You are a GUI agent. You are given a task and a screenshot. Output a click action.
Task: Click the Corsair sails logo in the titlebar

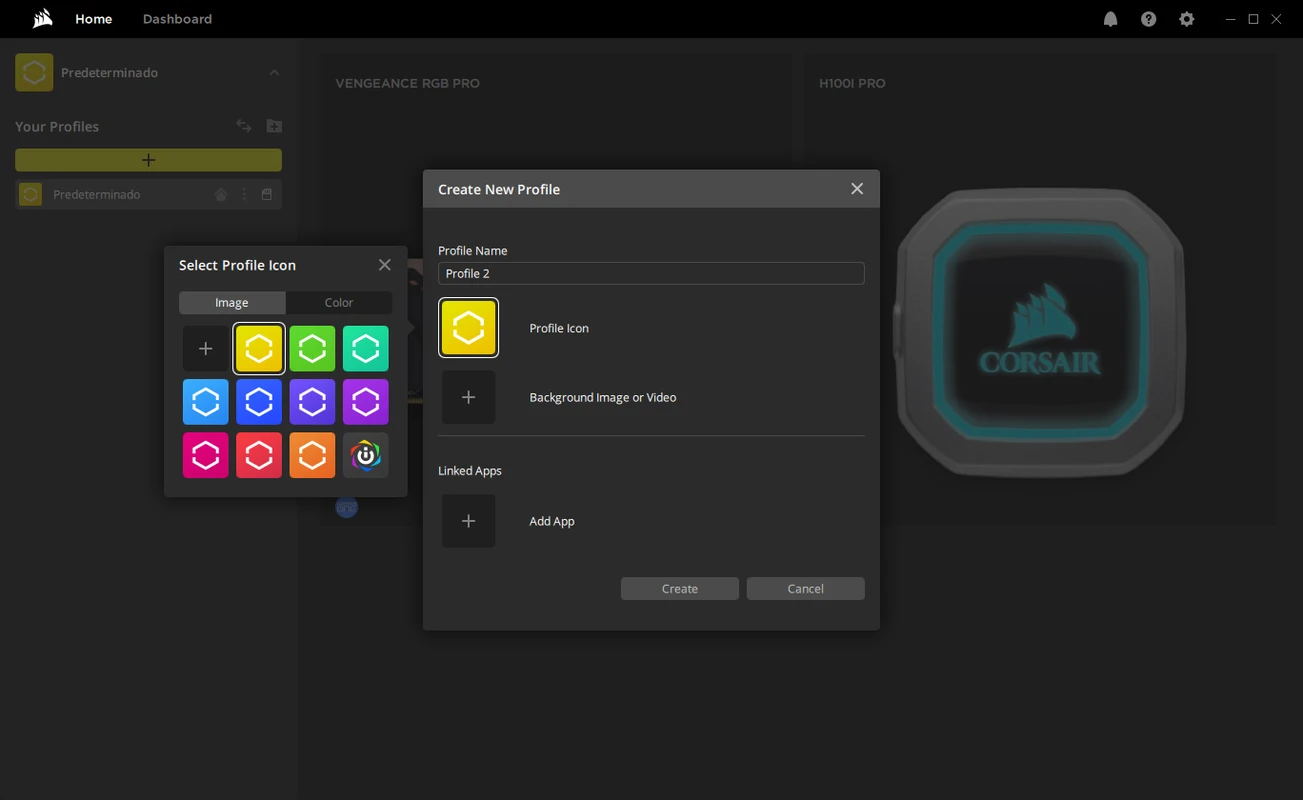[41, 18]
